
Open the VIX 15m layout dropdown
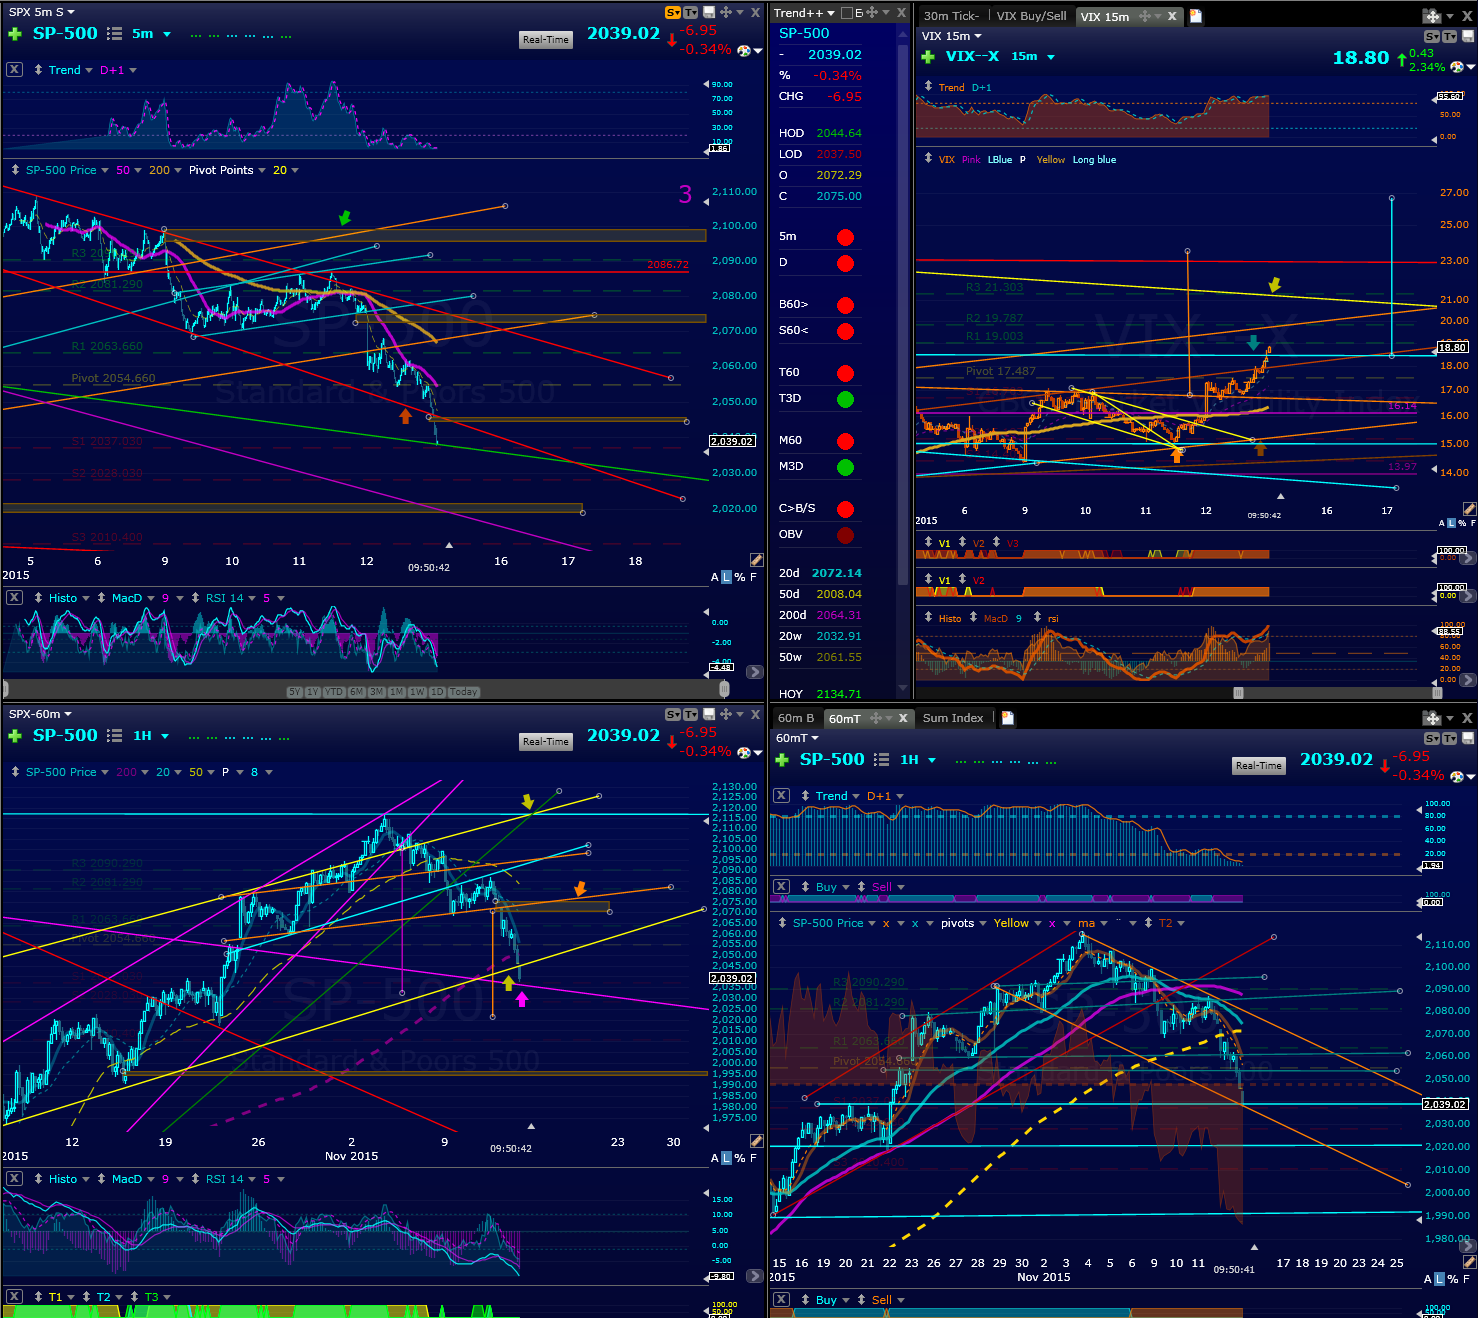point(978,36)
